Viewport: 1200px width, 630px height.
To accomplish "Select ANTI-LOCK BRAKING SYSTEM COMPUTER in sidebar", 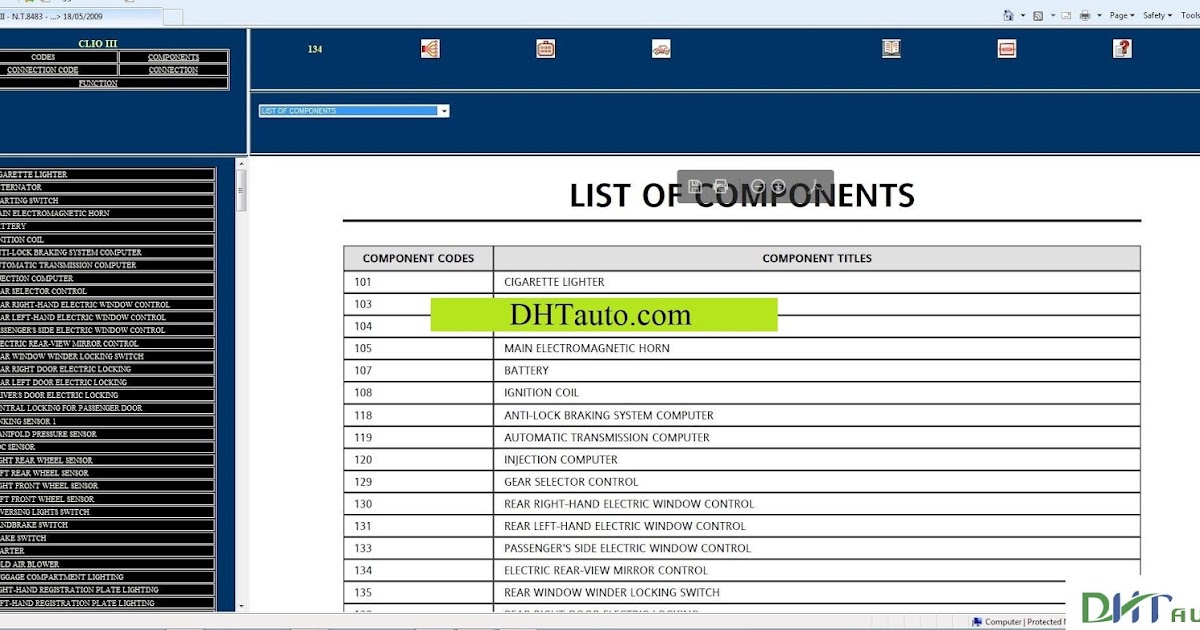I will tap(107, 252).
